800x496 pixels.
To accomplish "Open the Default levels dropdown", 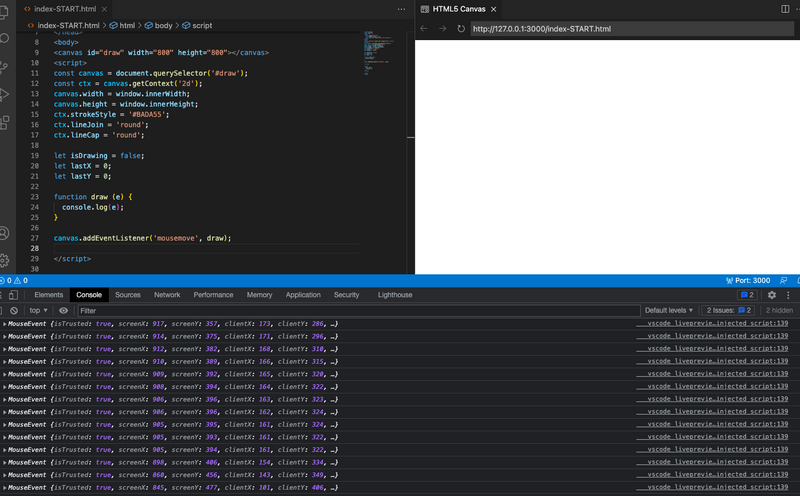I will (x=669, y=311).
